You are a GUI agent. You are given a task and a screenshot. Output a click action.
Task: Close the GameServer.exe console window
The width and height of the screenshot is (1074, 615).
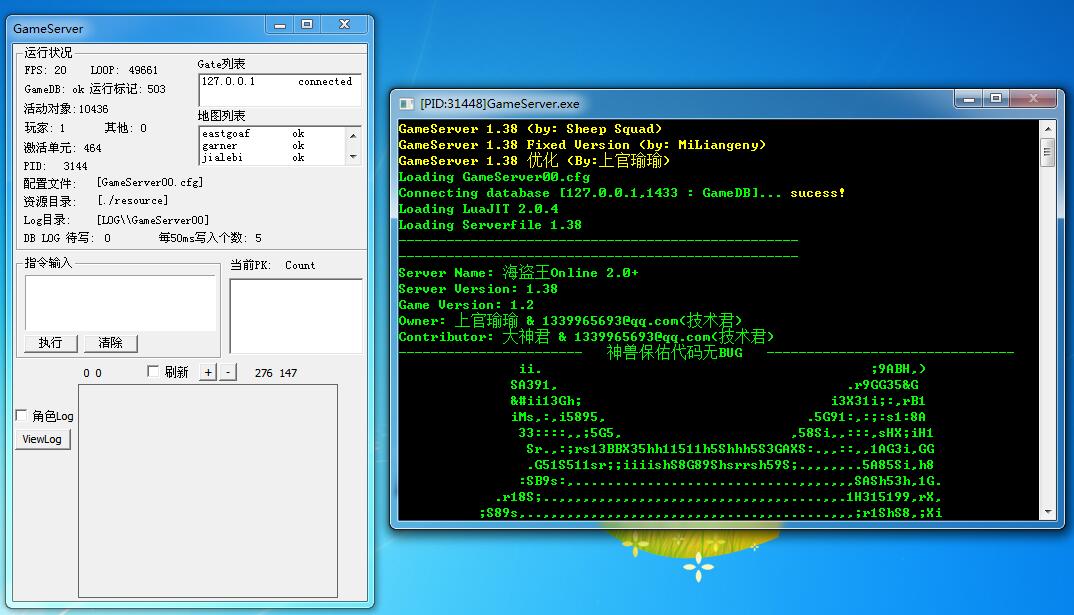point(1034,99)
